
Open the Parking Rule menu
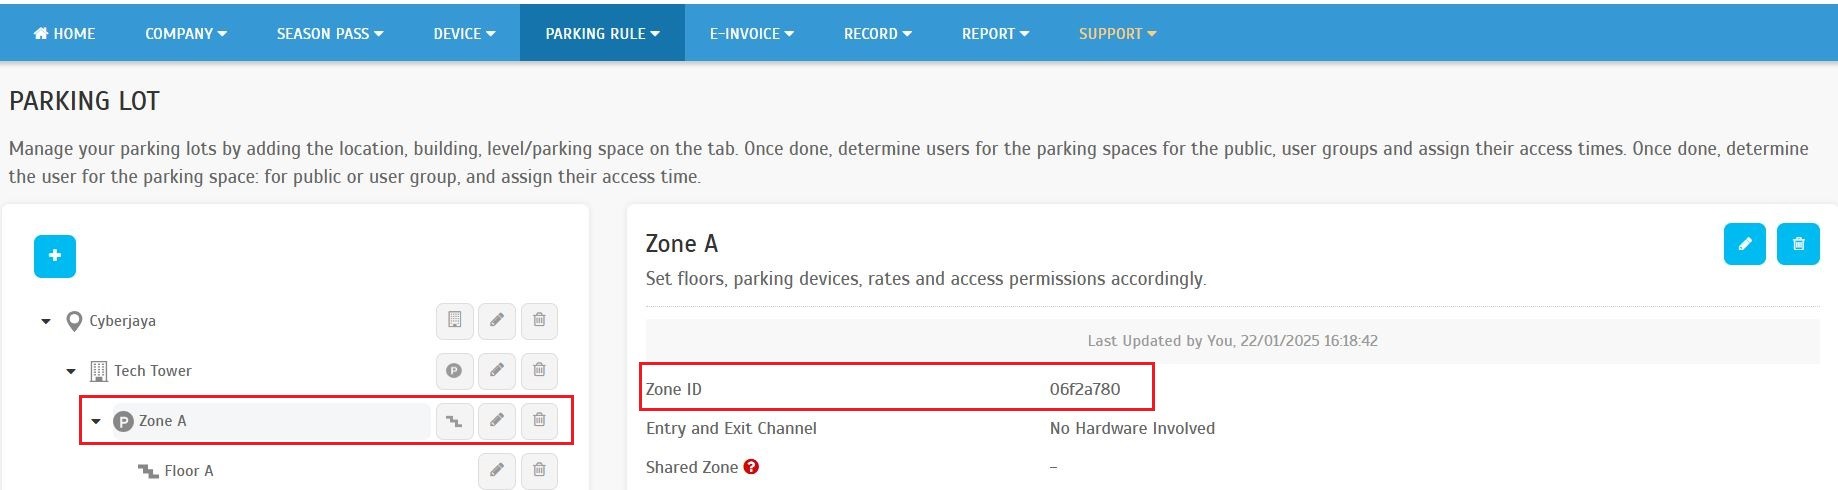602,34
